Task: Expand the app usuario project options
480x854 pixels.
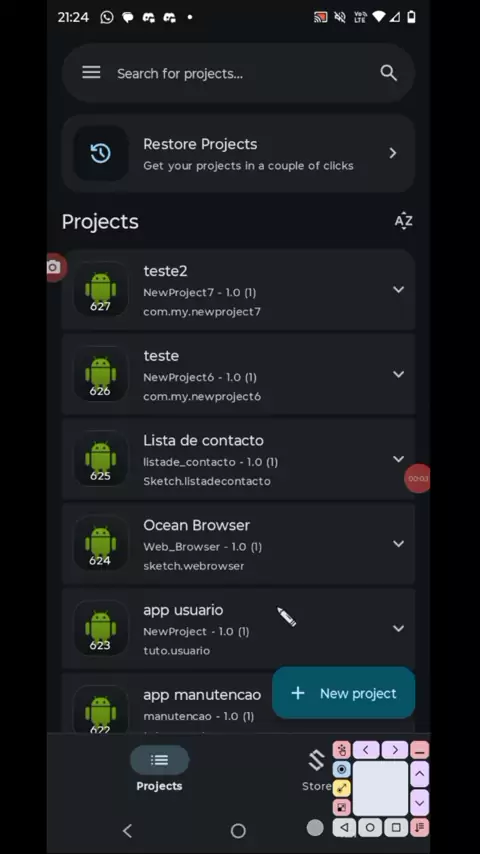Action: tap(398, 629)
